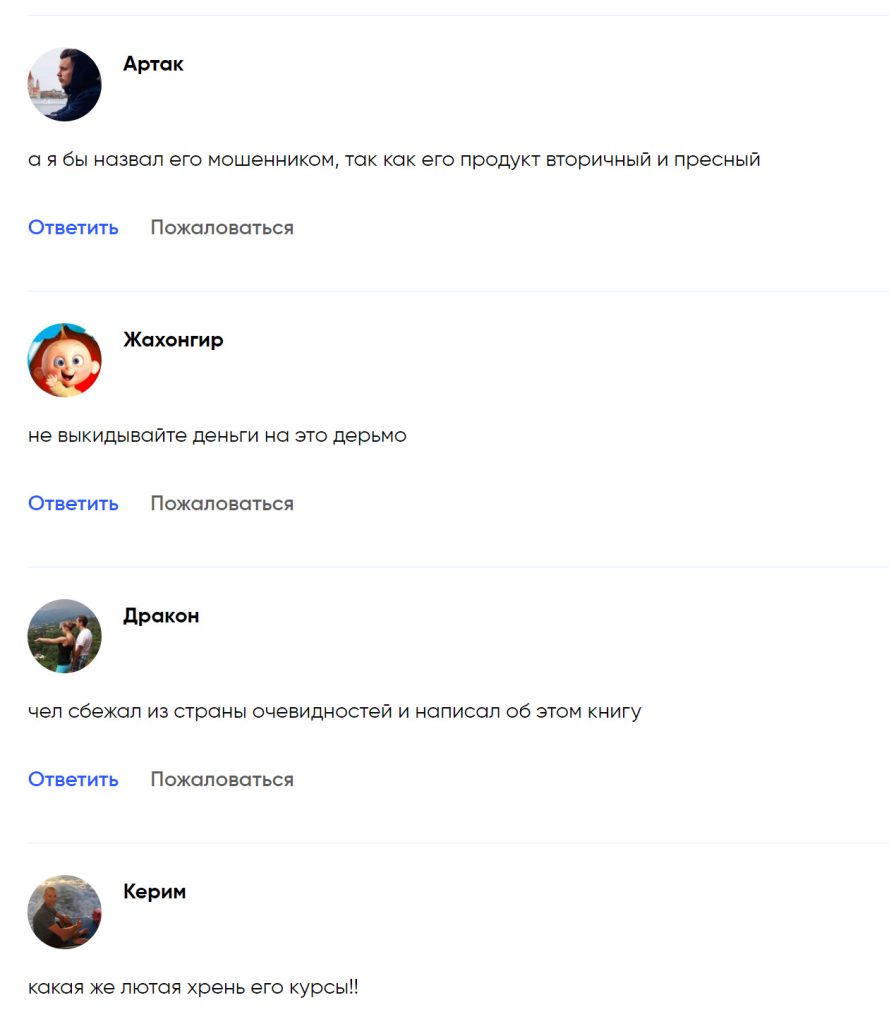Reply to Артак's comment via Ответить
Screen dimensions: 889x1024
pos(73,227)
